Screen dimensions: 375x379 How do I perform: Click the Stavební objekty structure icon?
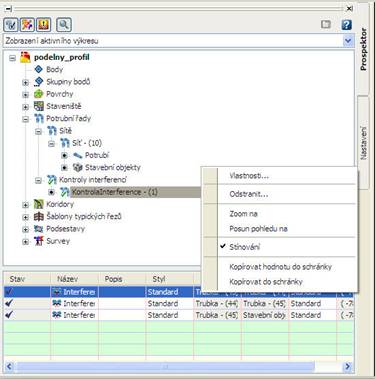[78, 167]
